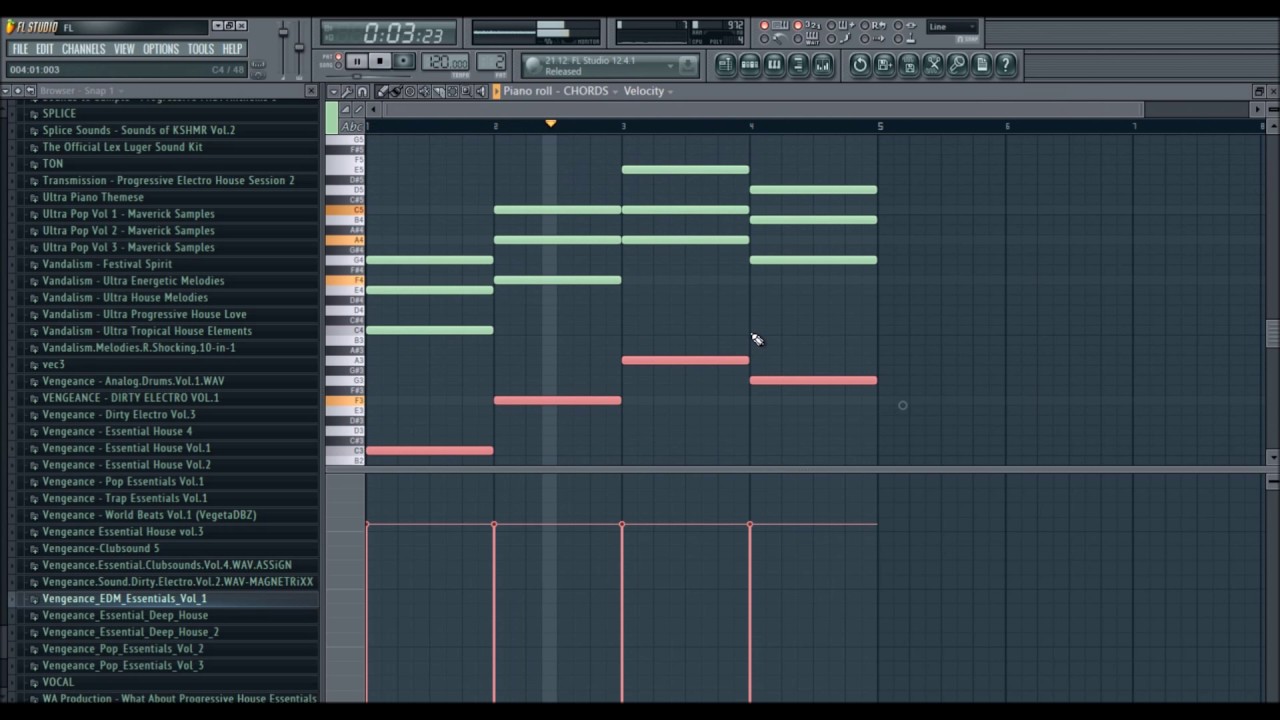Toggle the loop recording R LED
This screenshot has width=1280, height=720.
click(865, 25)
